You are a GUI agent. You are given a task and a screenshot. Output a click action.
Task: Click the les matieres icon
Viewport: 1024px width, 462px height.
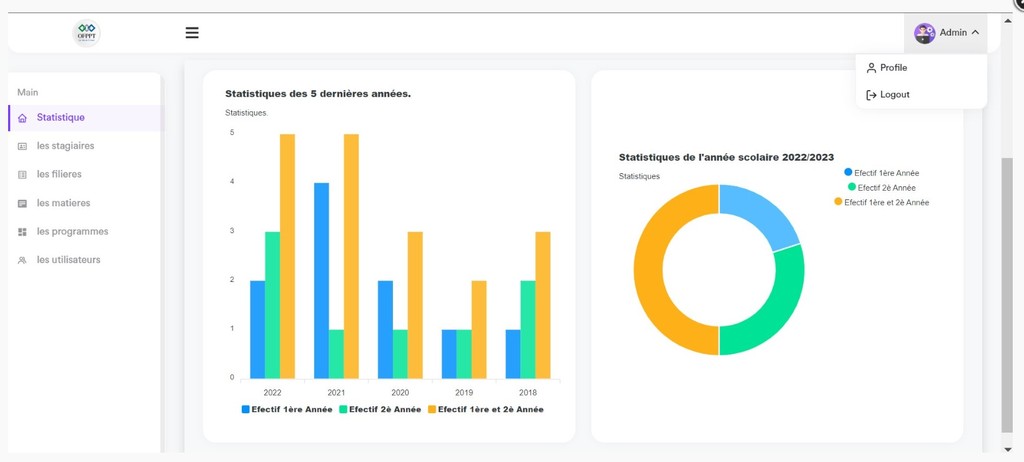click(x=22, y=203)
